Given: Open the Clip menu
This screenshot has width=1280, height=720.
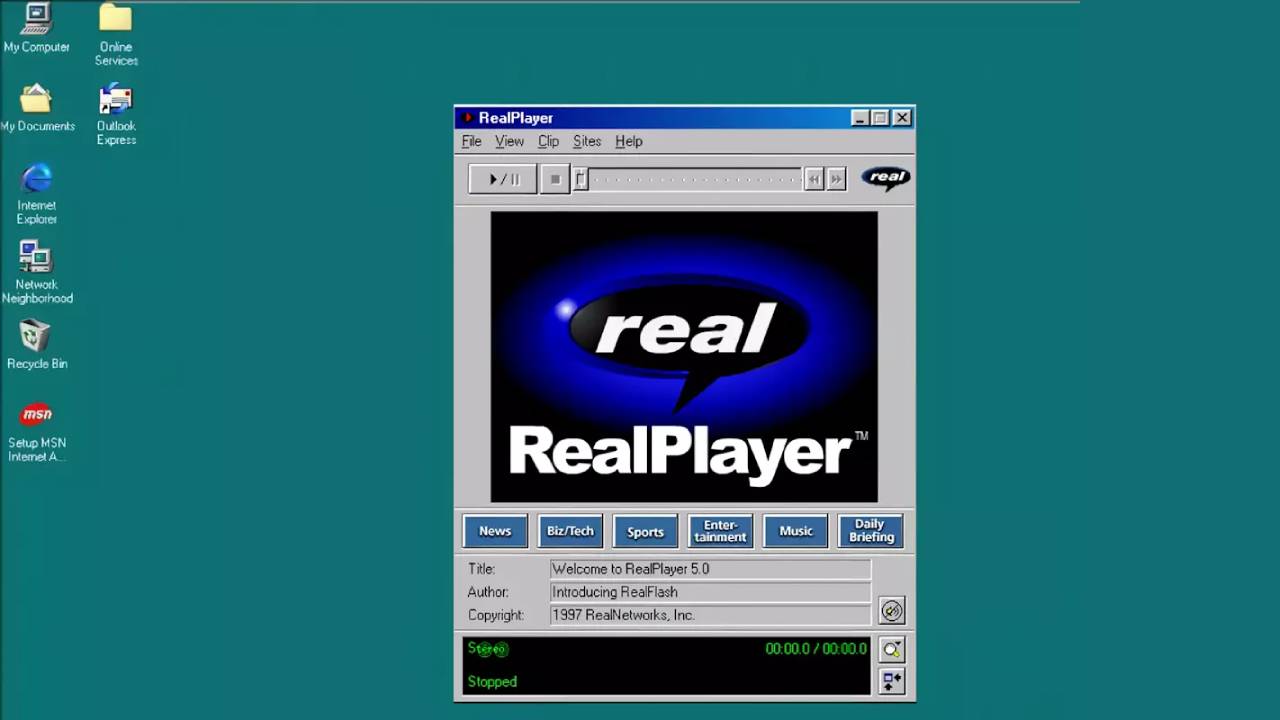Looking at the screenshot, I should tap(548, 141).
